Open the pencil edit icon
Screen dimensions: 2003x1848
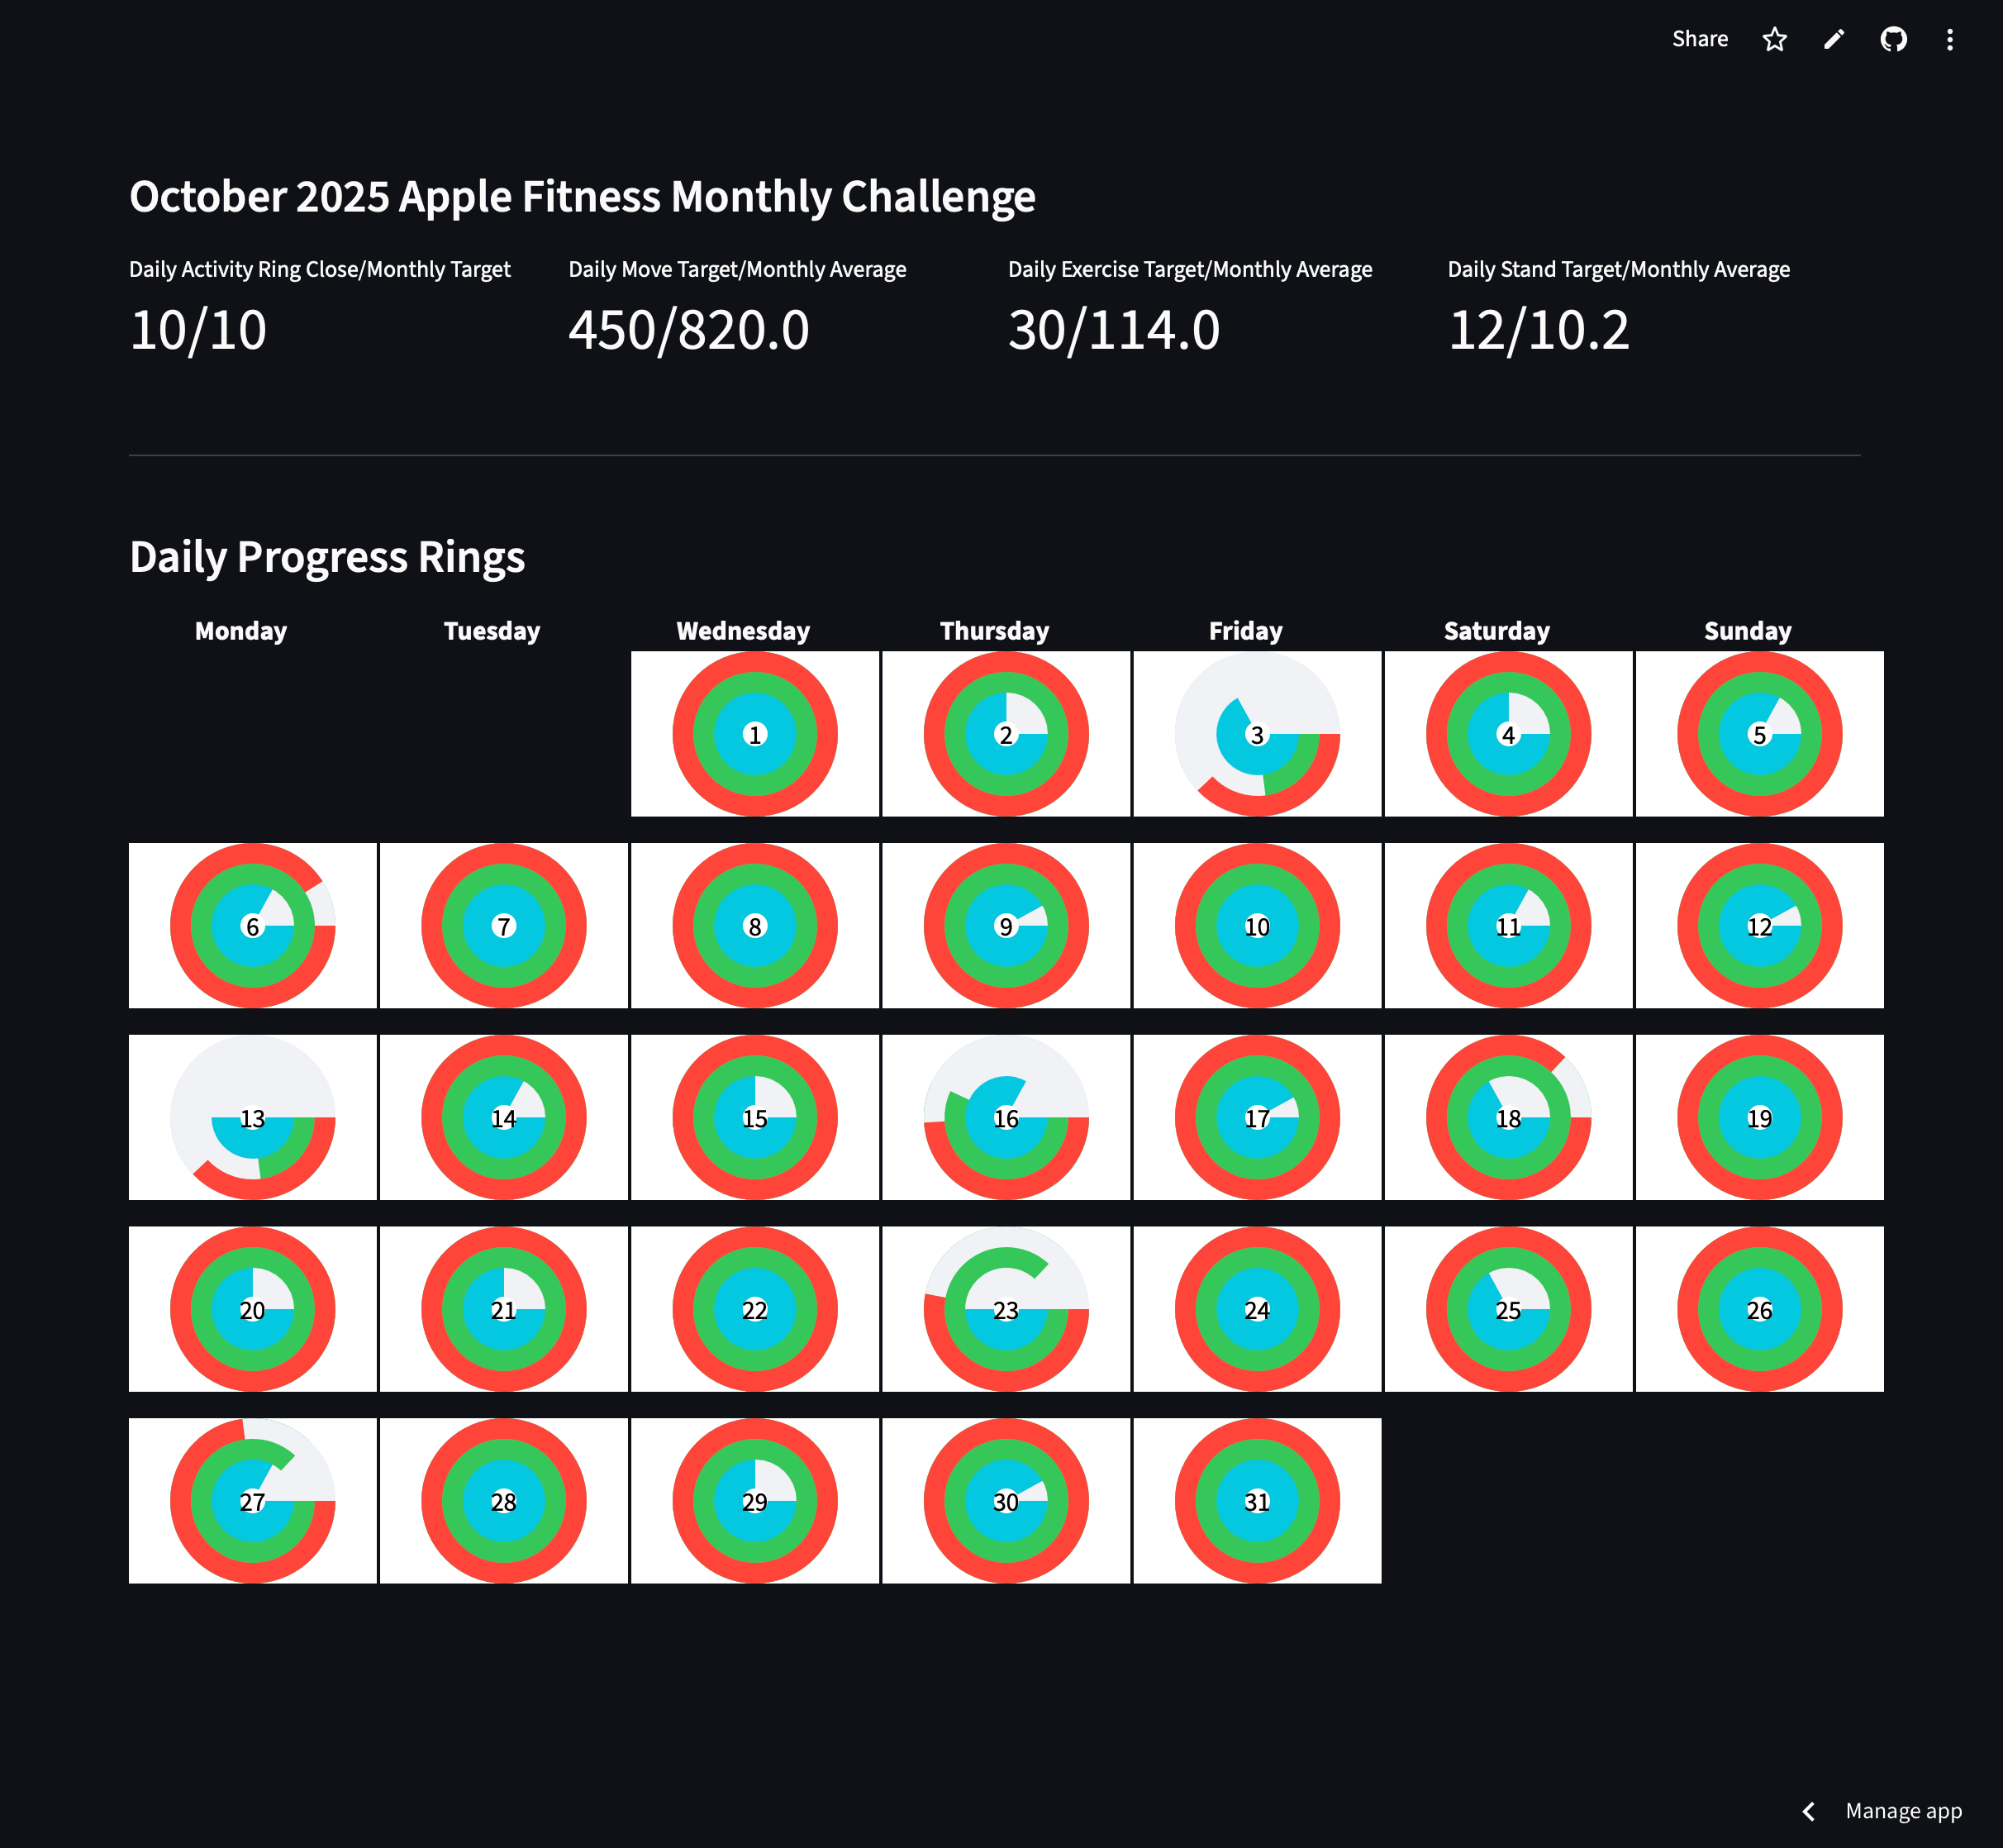coord(1833,39)
